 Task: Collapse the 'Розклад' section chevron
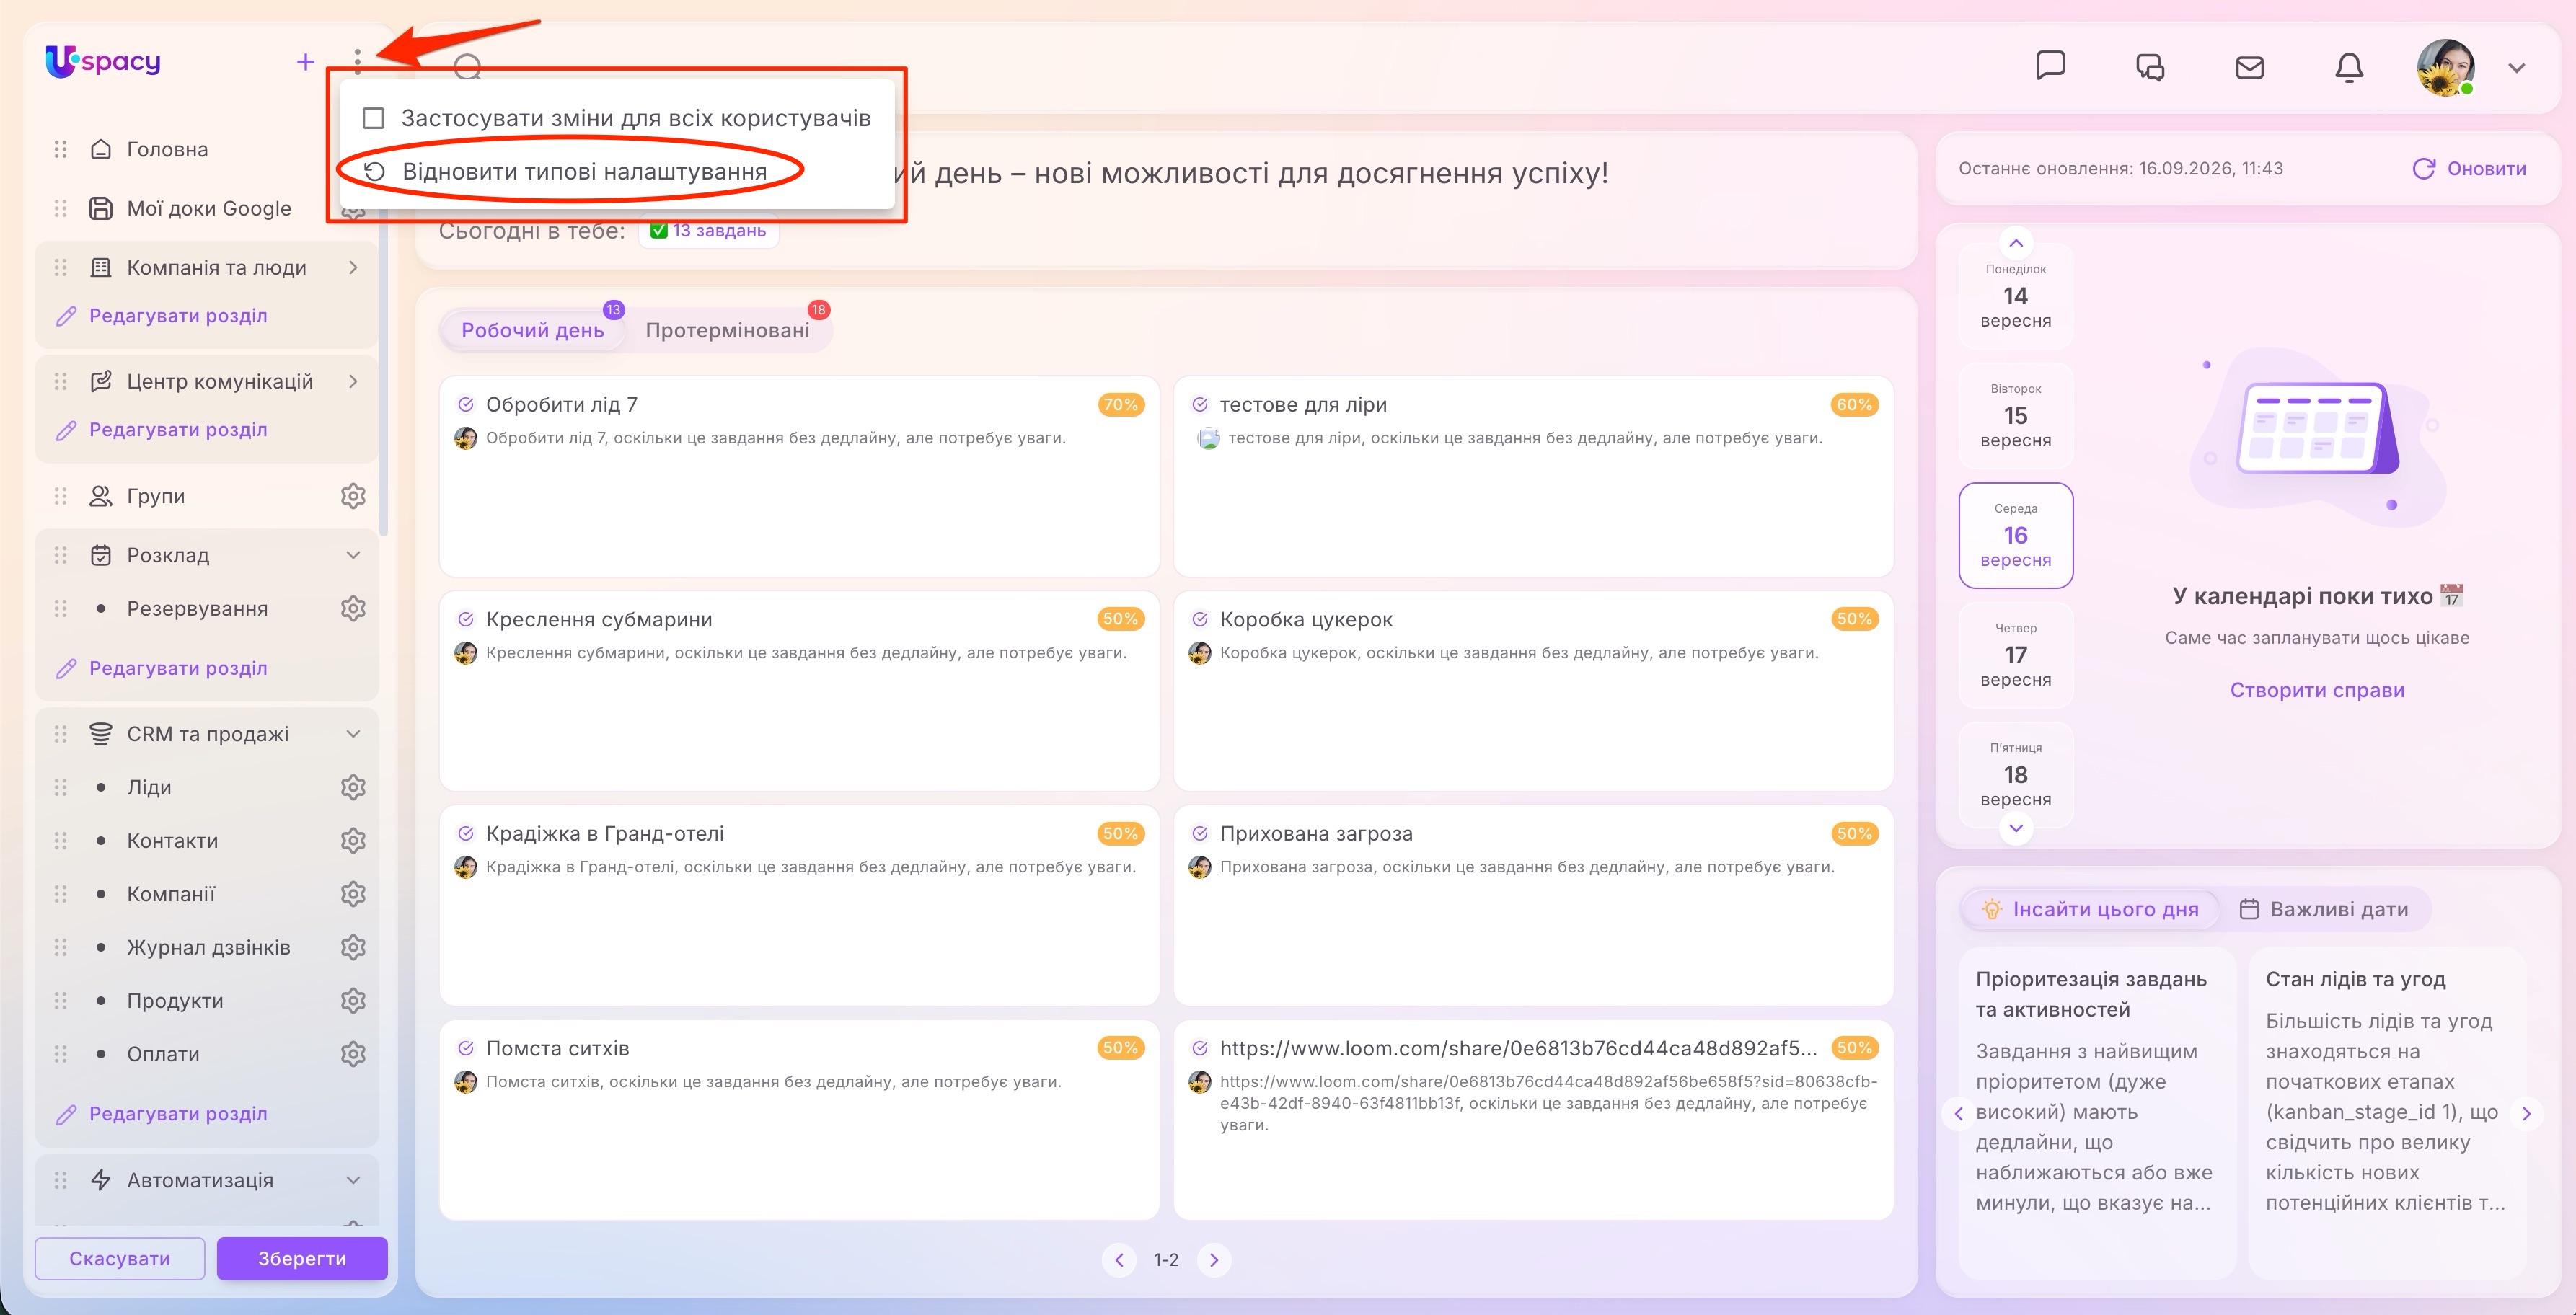pyautogui.click(x=353, y=555)
